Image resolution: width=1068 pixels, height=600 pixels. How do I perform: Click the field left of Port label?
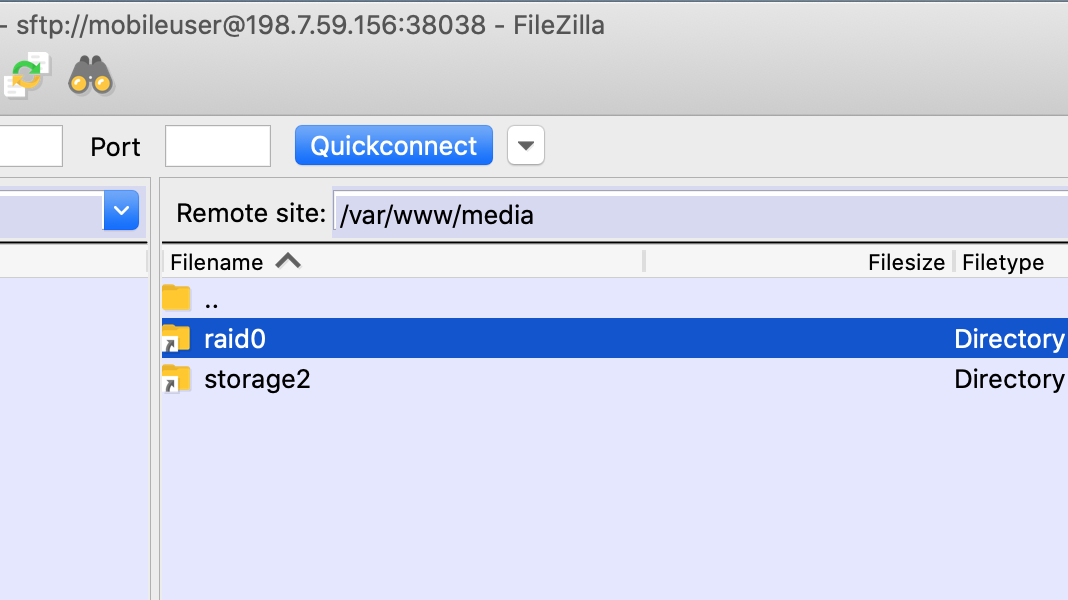30,146
